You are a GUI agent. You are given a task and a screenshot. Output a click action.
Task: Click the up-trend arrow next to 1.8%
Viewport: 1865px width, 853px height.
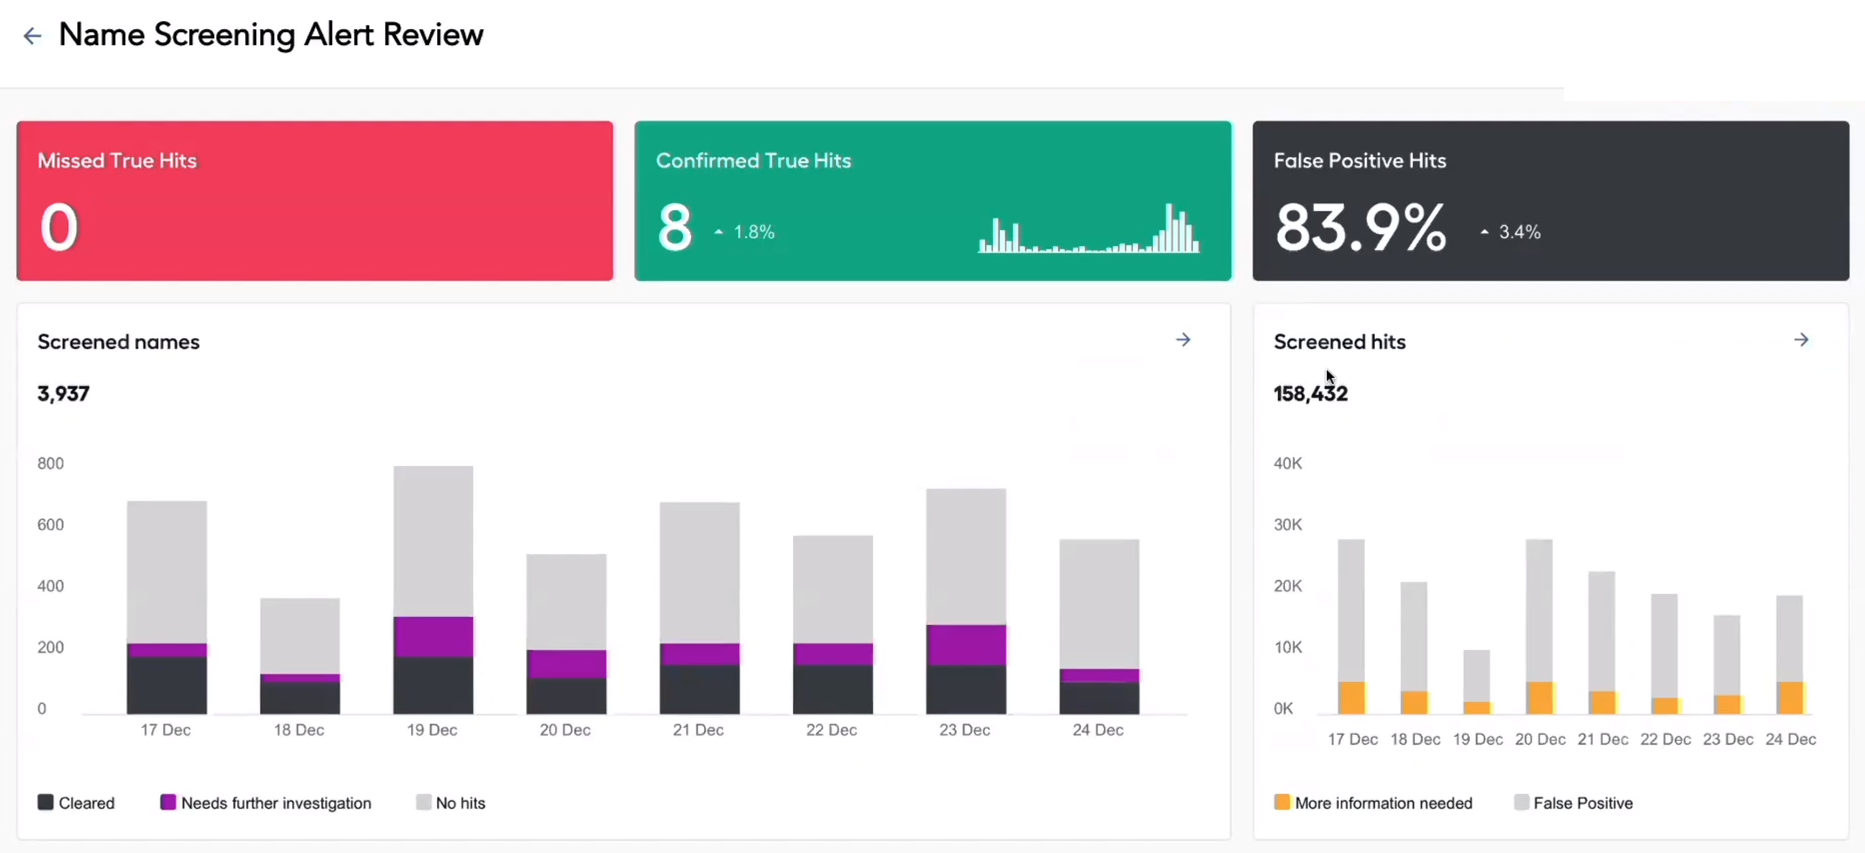coord(719,232)
